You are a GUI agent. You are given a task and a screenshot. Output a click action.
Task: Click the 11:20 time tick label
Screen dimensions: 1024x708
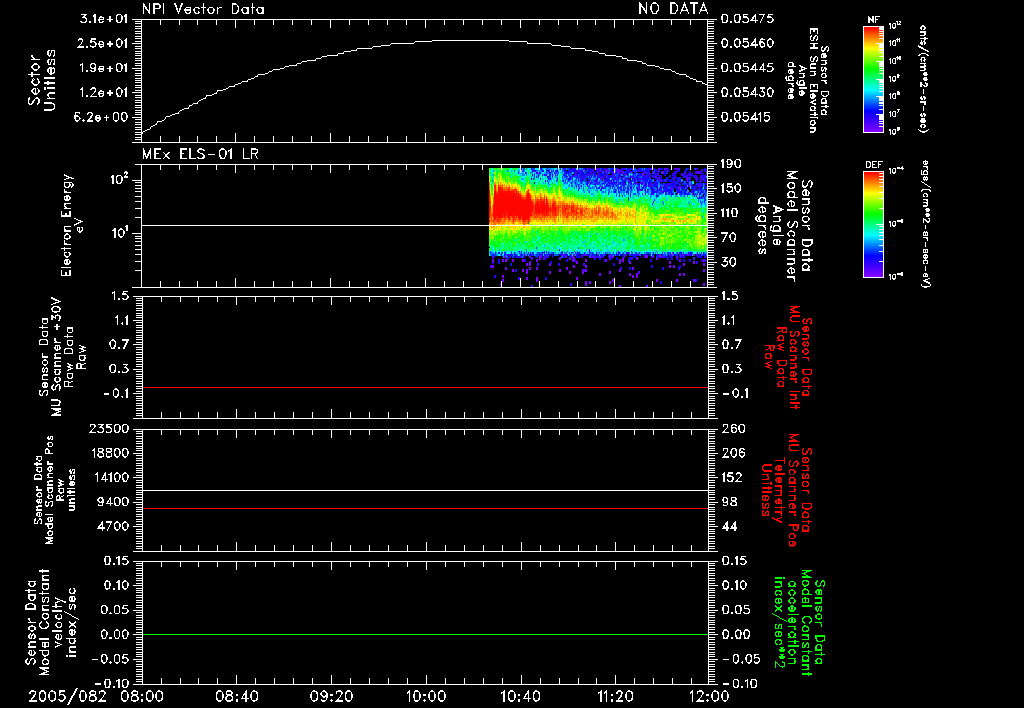(x=615, y=696)
